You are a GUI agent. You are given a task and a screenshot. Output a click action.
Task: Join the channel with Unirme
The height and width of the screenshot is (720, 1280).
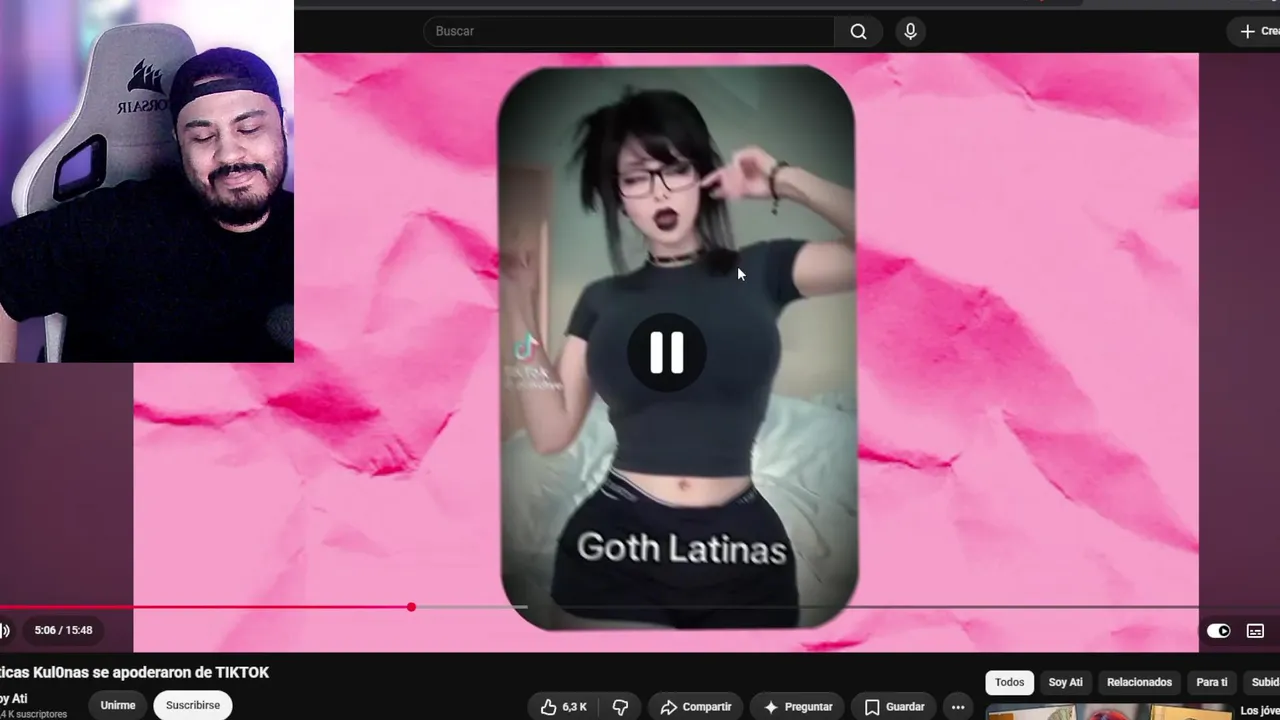[117, 705]
